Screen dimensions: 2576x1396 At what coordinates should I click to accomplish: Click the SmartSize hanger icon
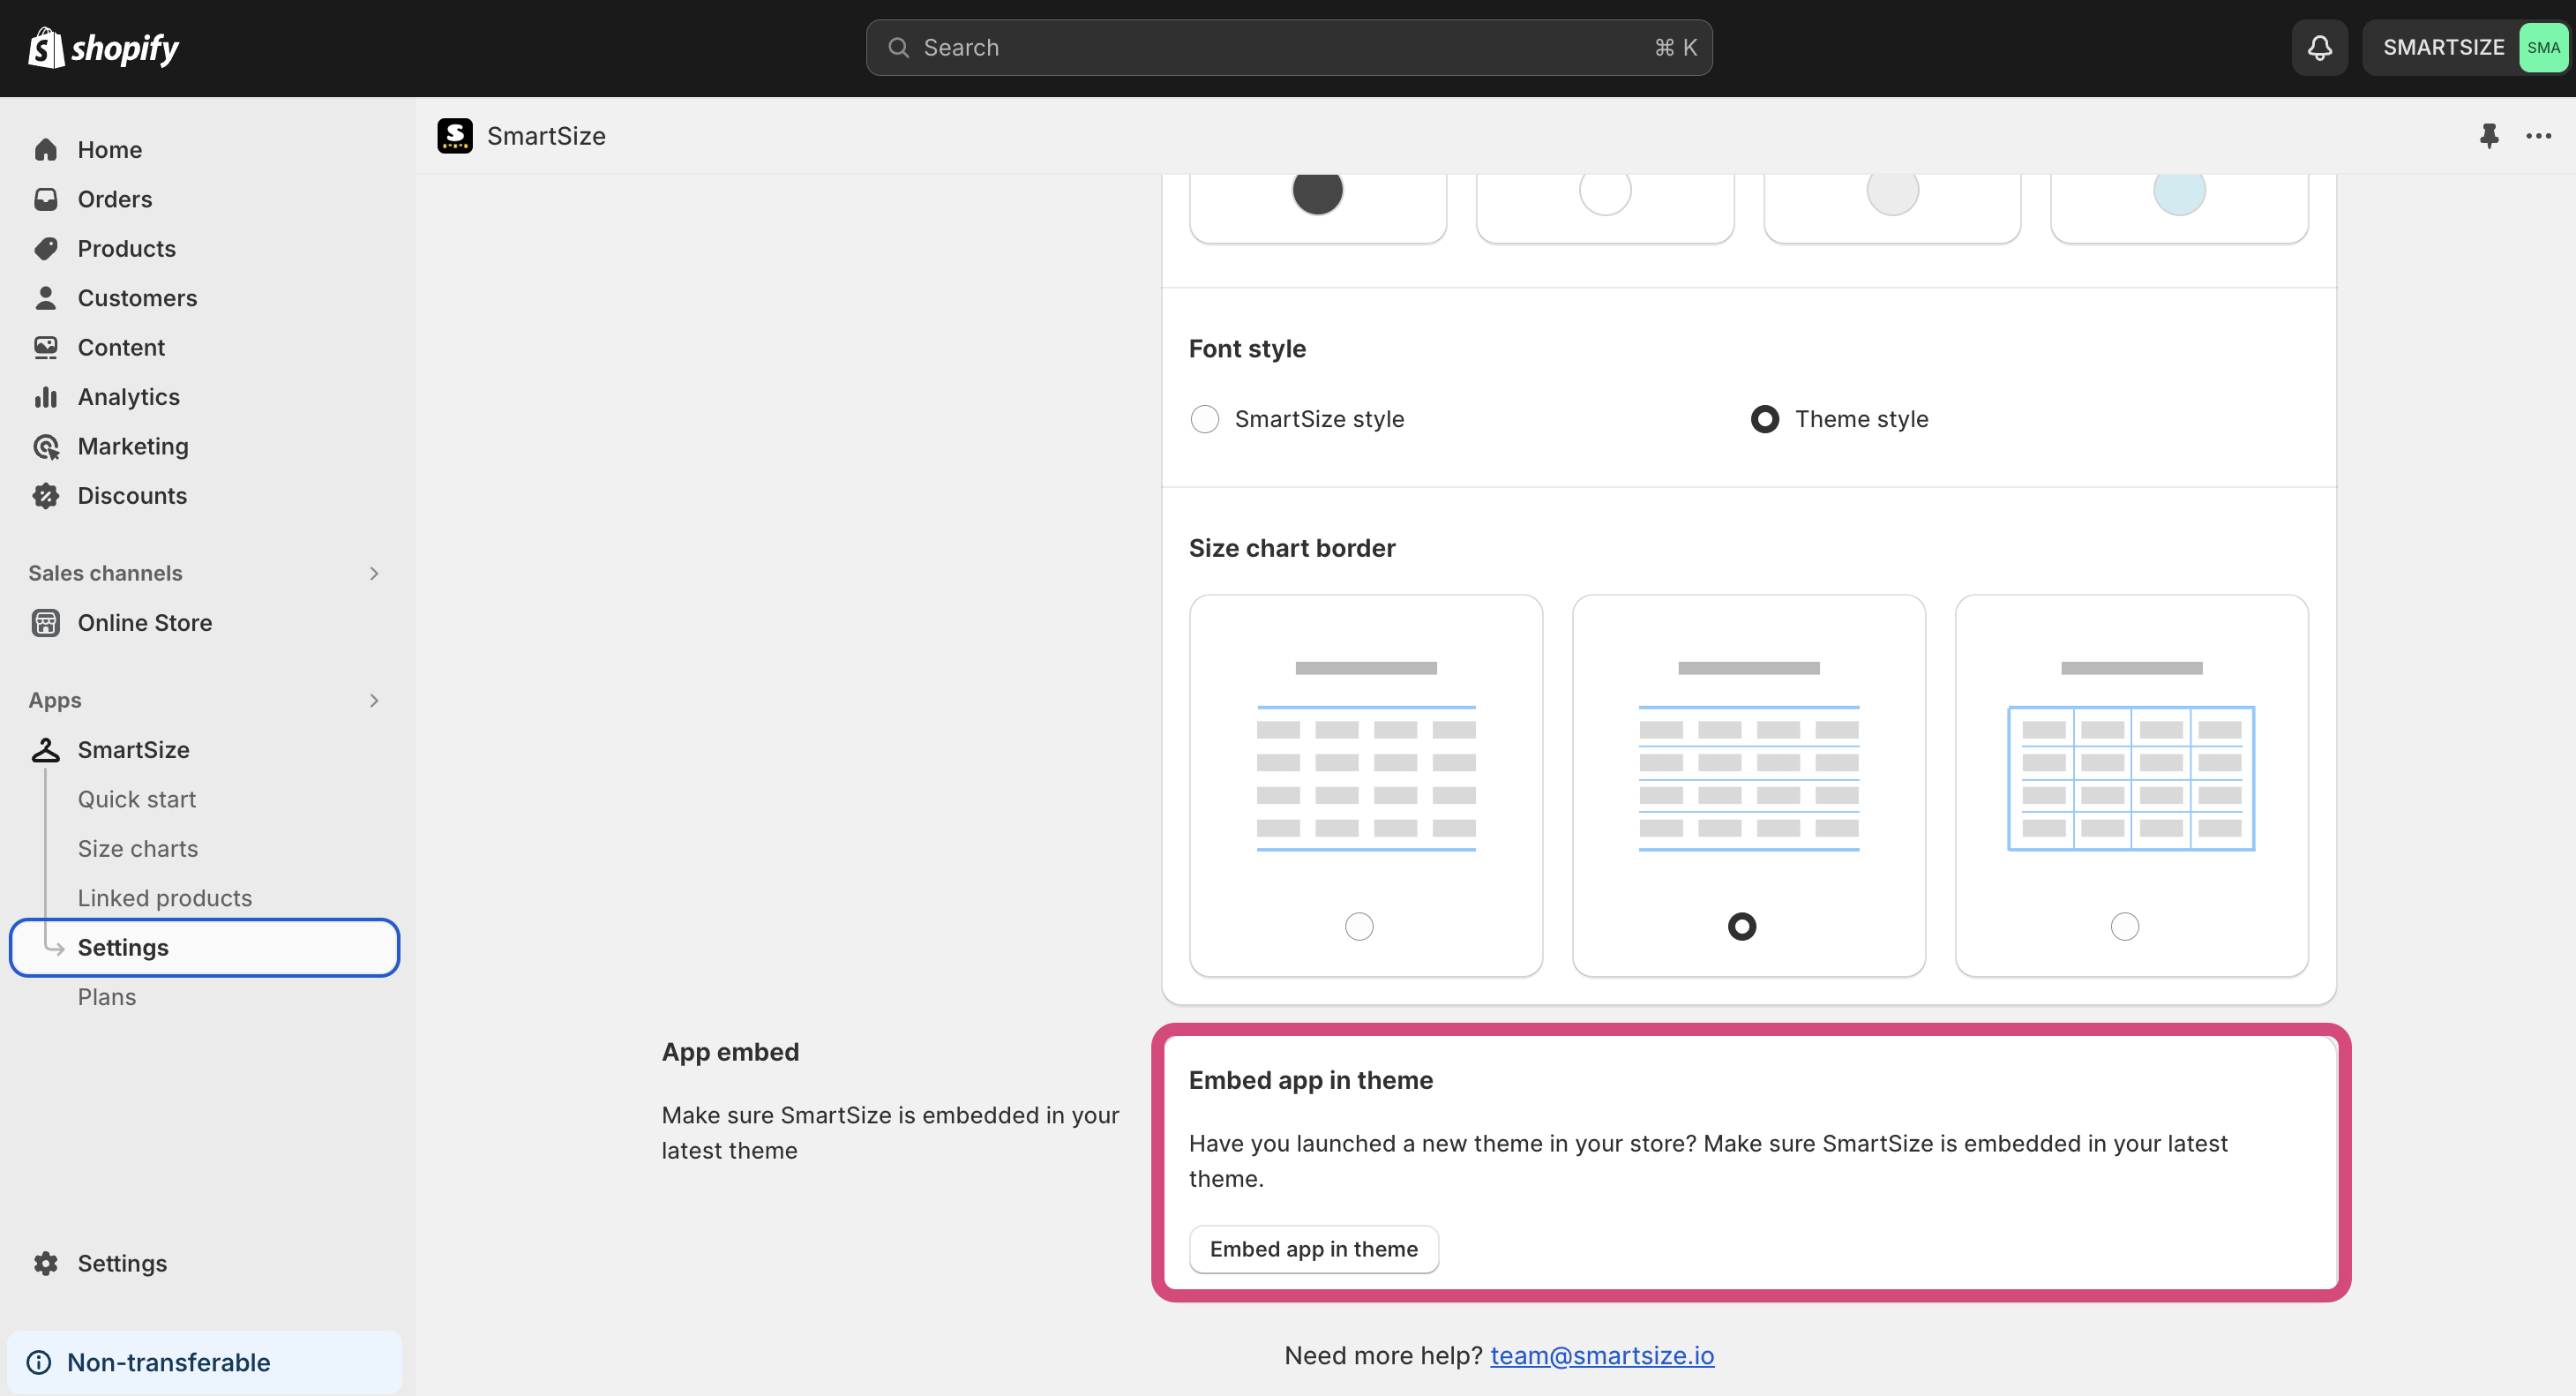[x=46, y=750]
